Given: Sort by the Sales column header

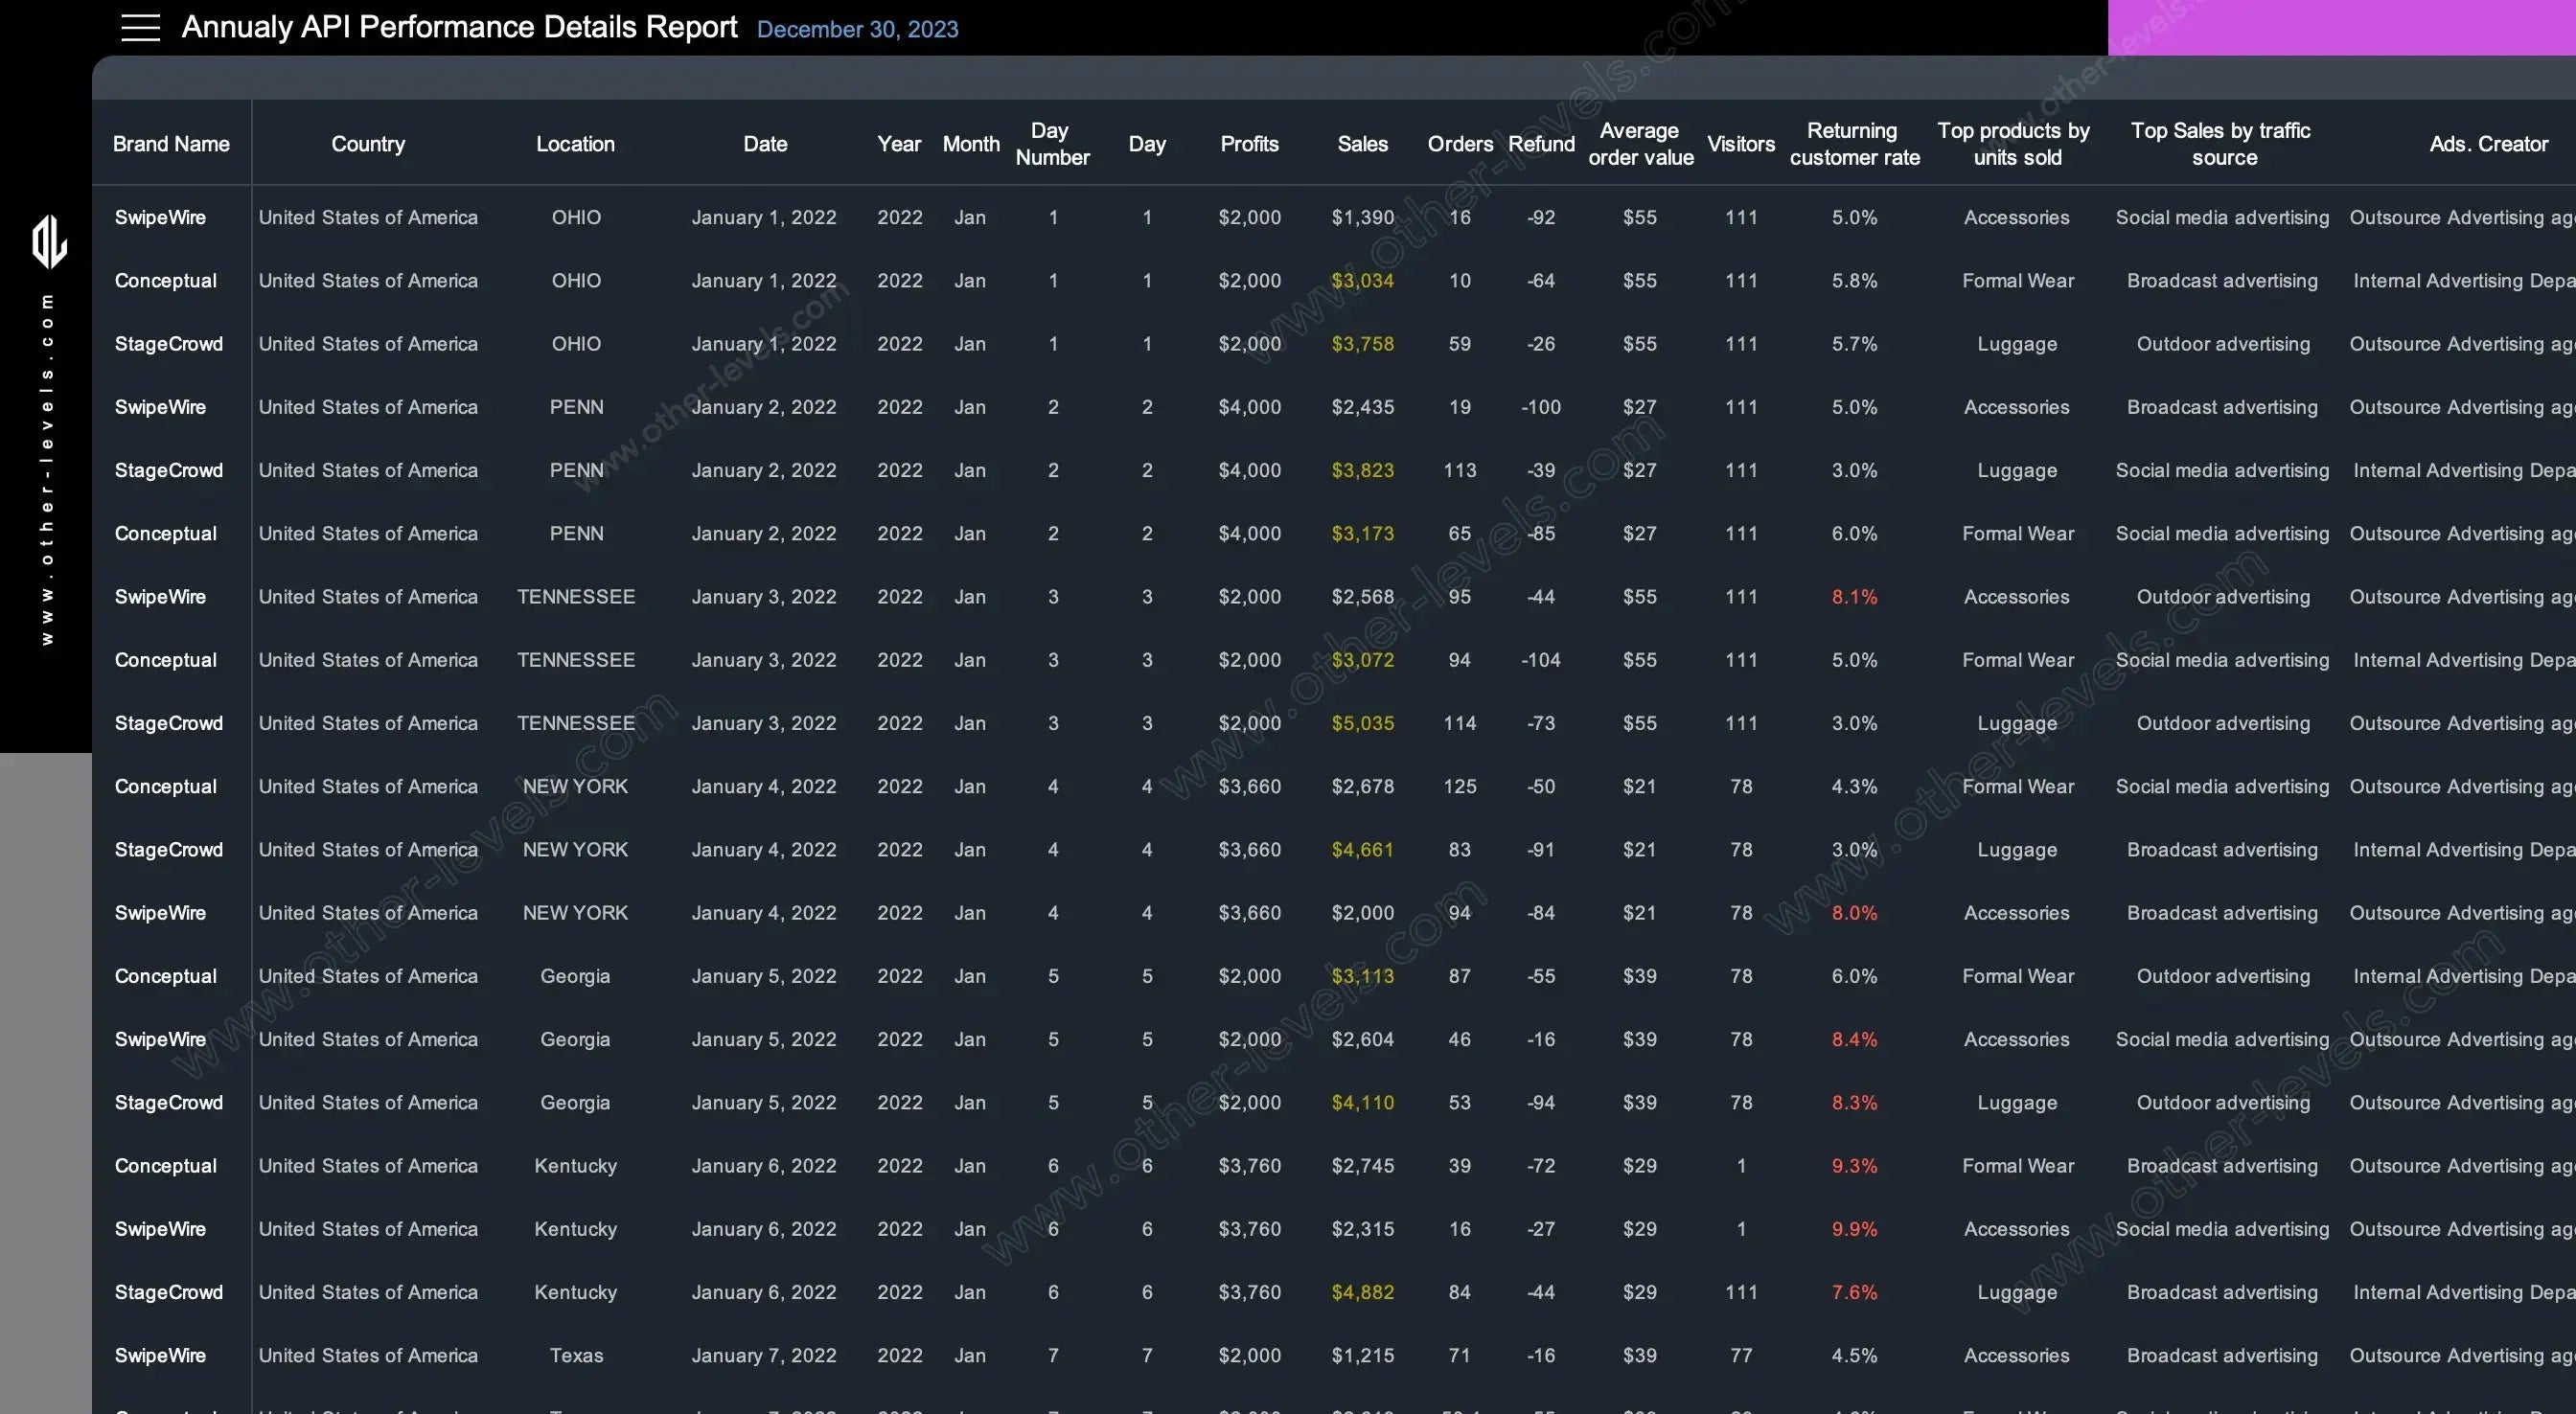Looking at the screenshot, I should (1362, 144).
